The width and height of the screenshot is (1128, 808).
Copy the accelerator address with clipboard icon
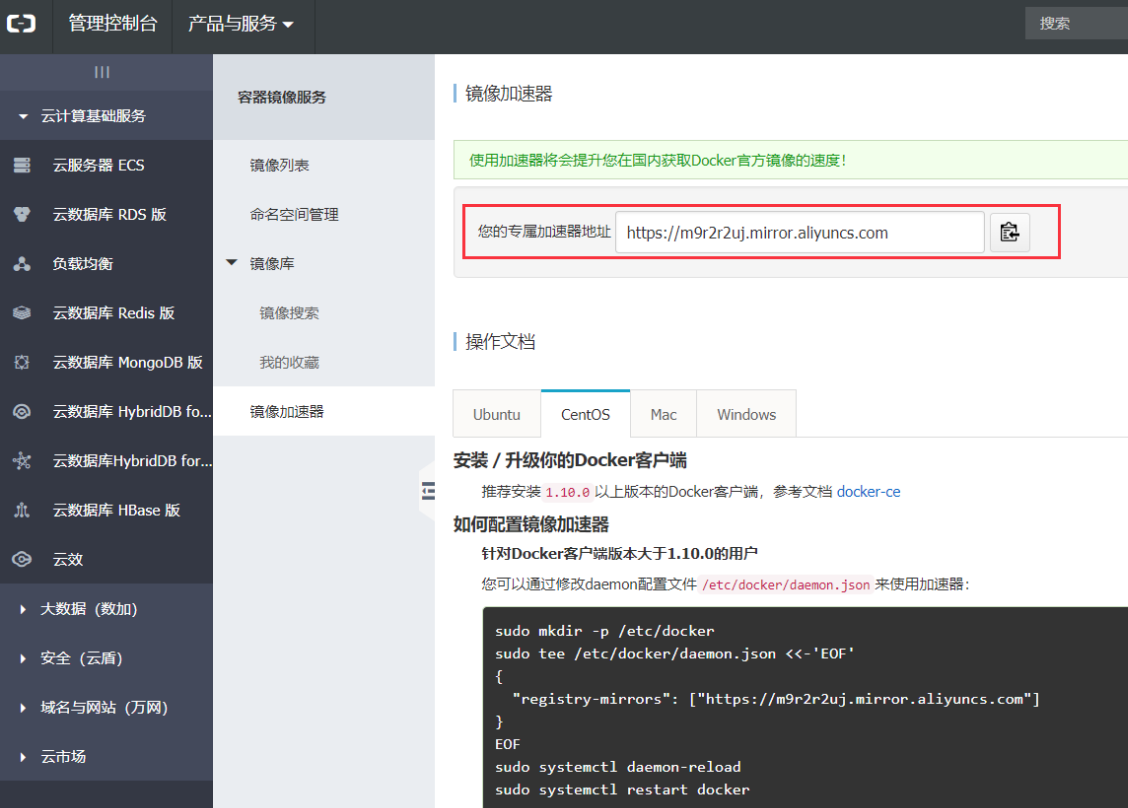click(1009, 232)
